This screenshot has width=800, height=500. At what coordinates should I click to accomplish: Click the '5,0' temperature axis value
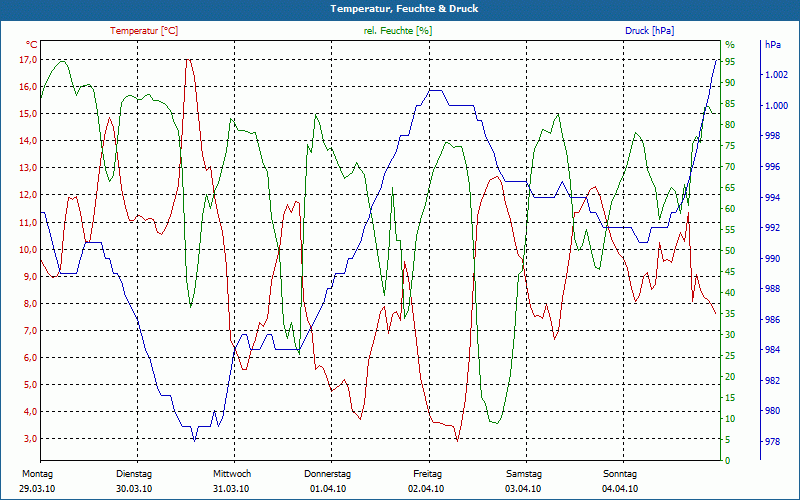(x=30, y=385)
